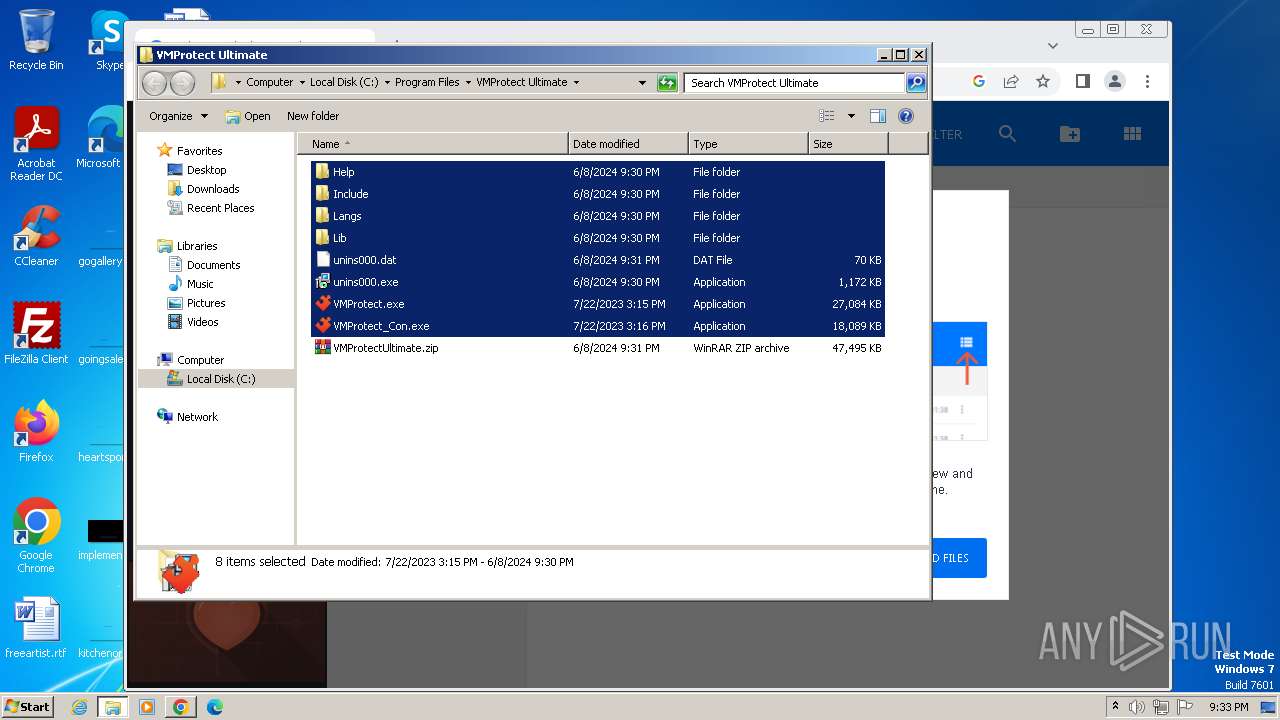Viewport: 1280px width, 720px height.
Task: Click Favorites in navigation pane
Action: tap(199, 151)
